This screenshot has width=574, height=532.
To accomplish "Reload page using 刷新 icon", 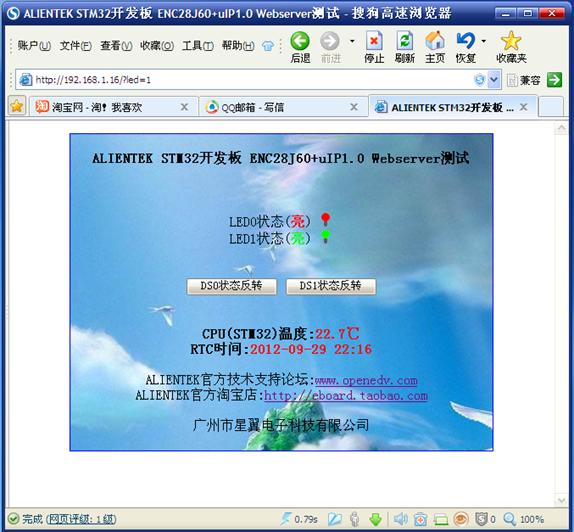I will (405, 41).
